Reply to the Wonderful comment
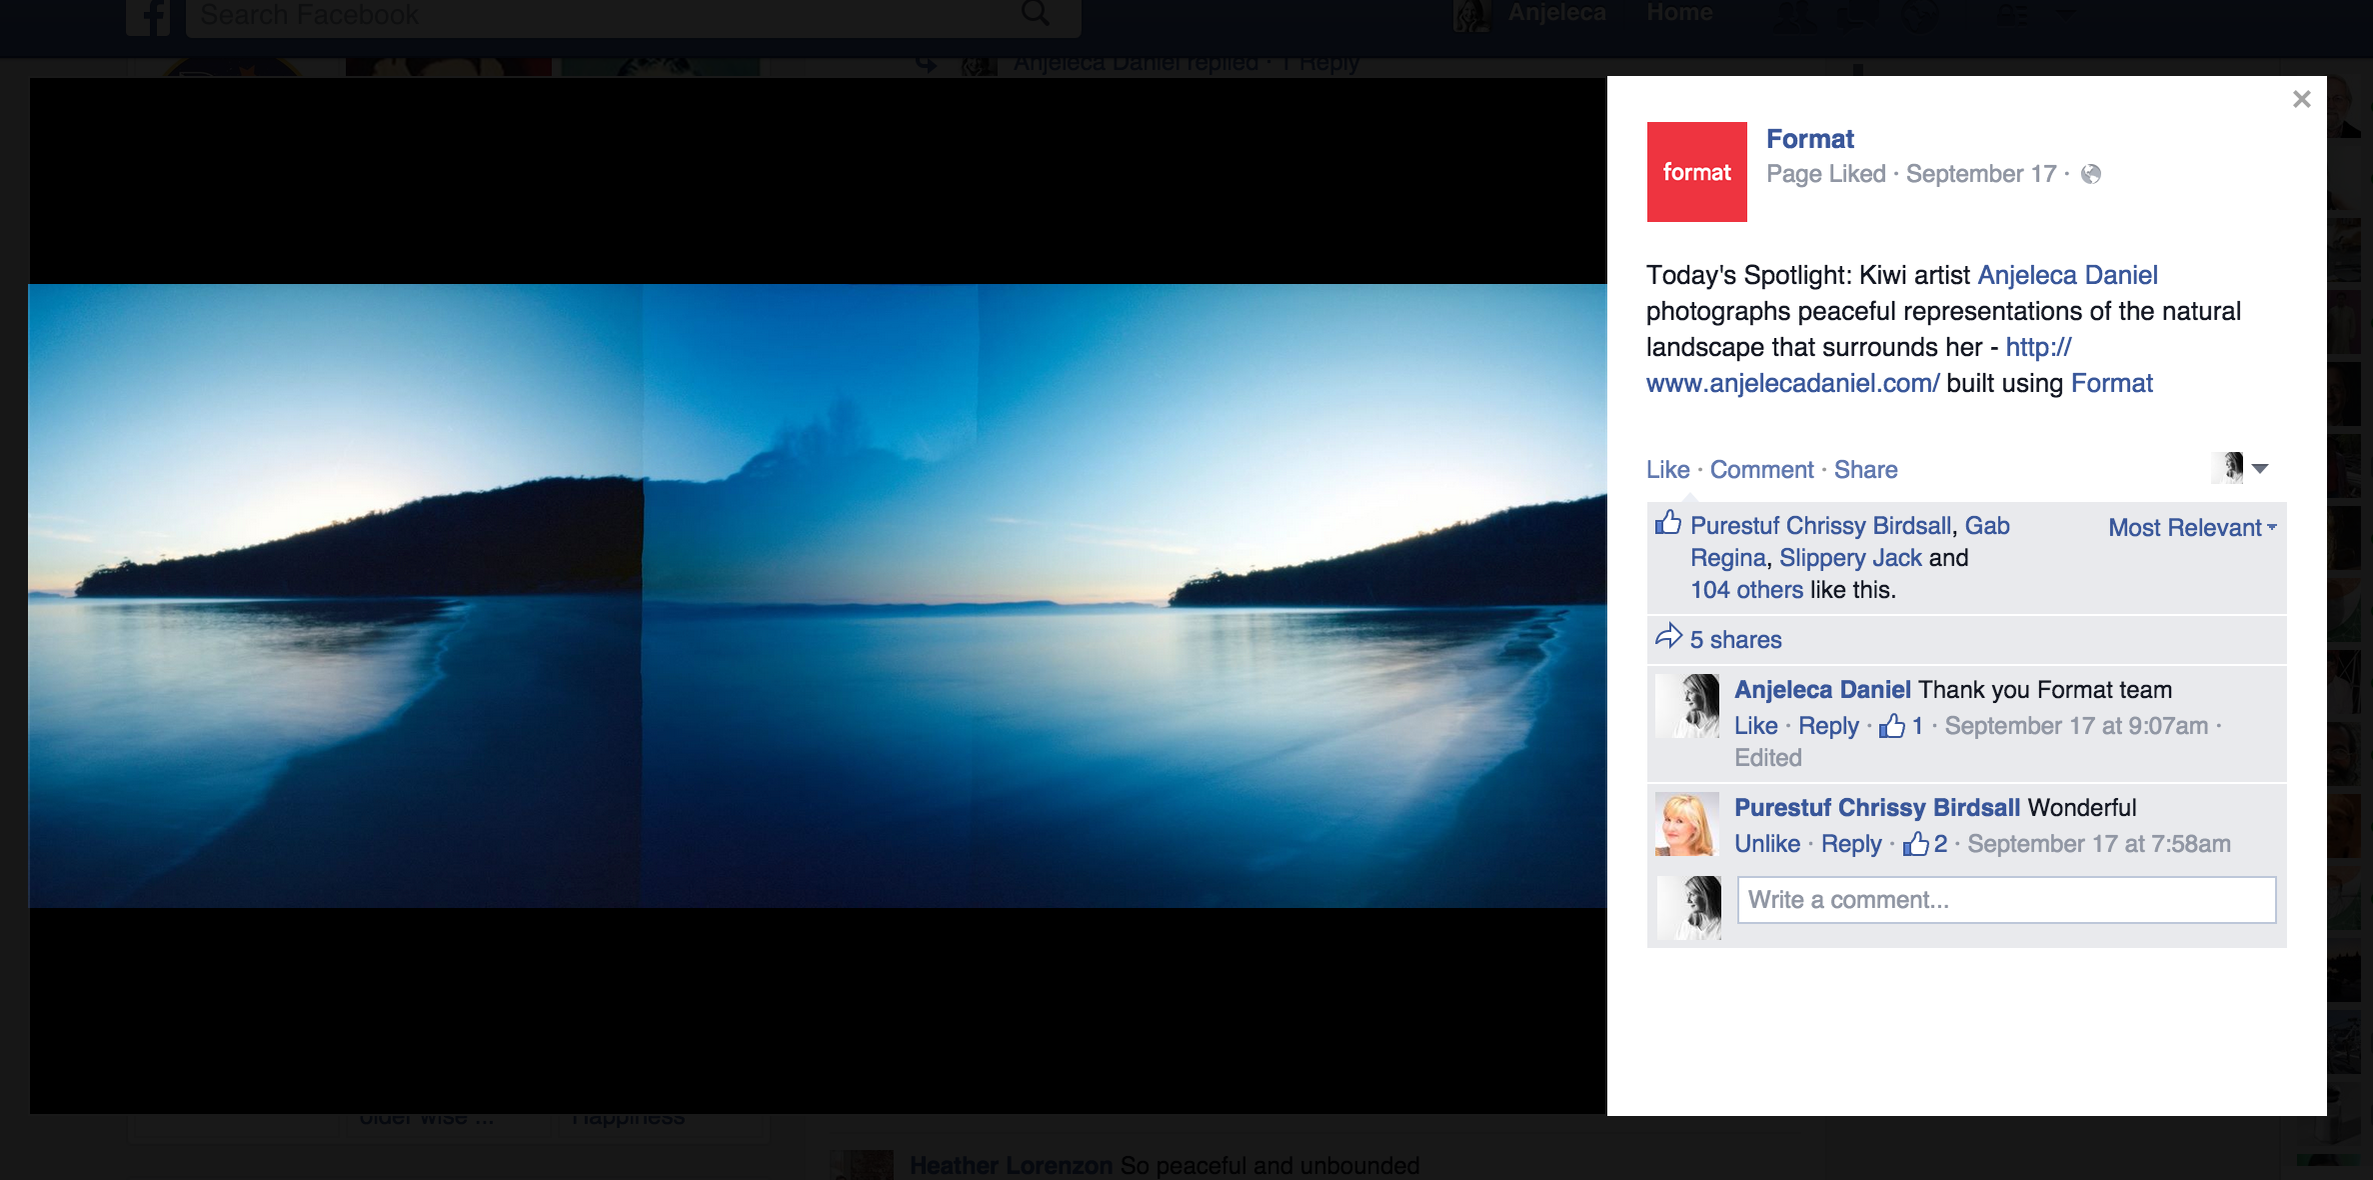This screenshot has height=1180, width=2373. (x=1851, y=844)
